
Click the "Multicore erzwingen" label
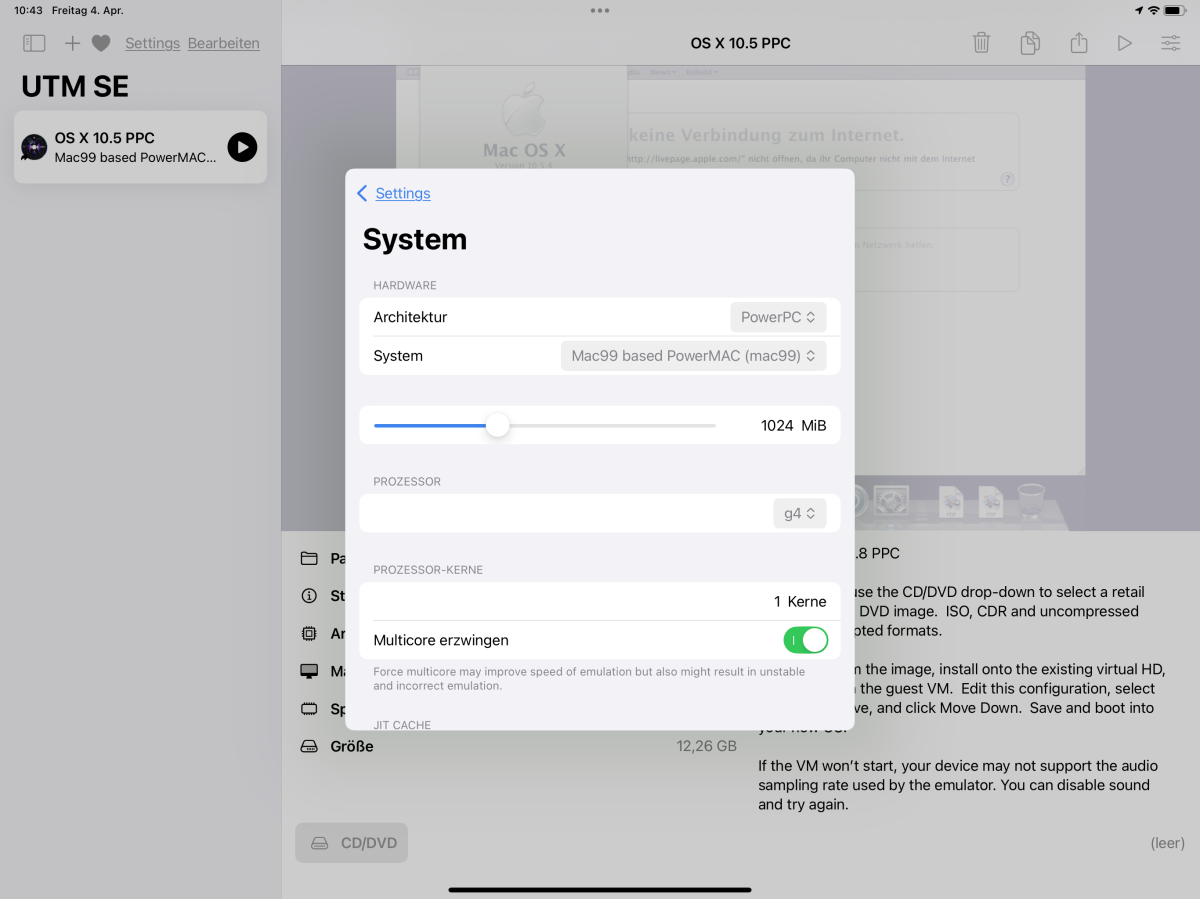[x=441, y=640]
